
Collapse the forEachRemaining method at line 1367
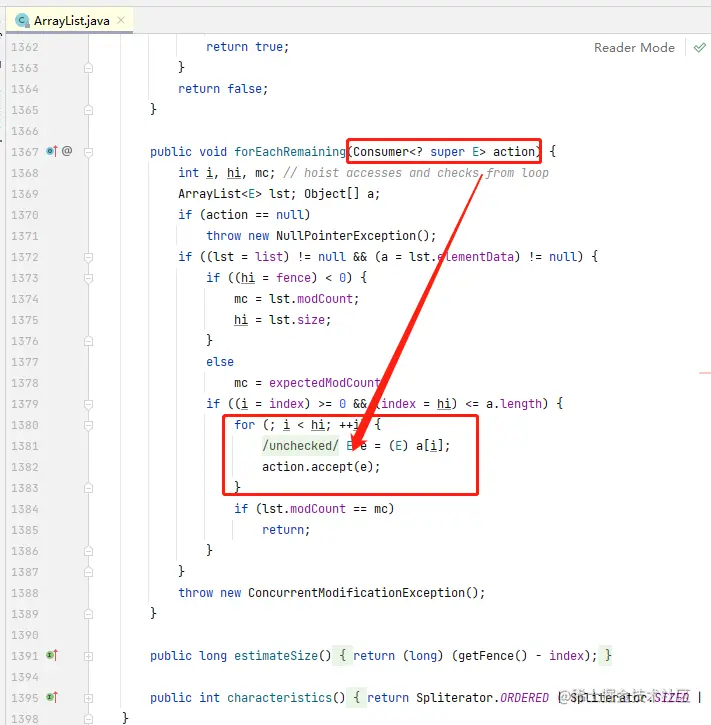point(89,152)
